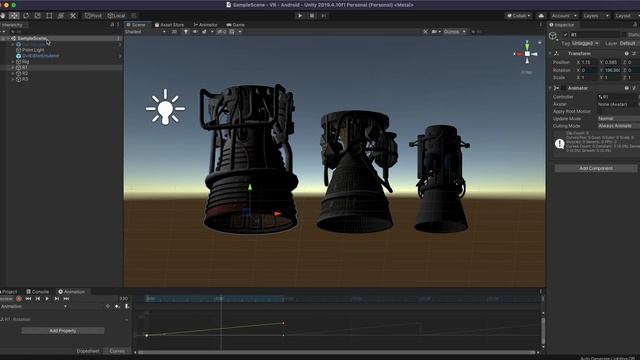The height and width of the screenshot is (360, 640).
Task: Toggle scene lighting bulb icon
Action: 186,31
